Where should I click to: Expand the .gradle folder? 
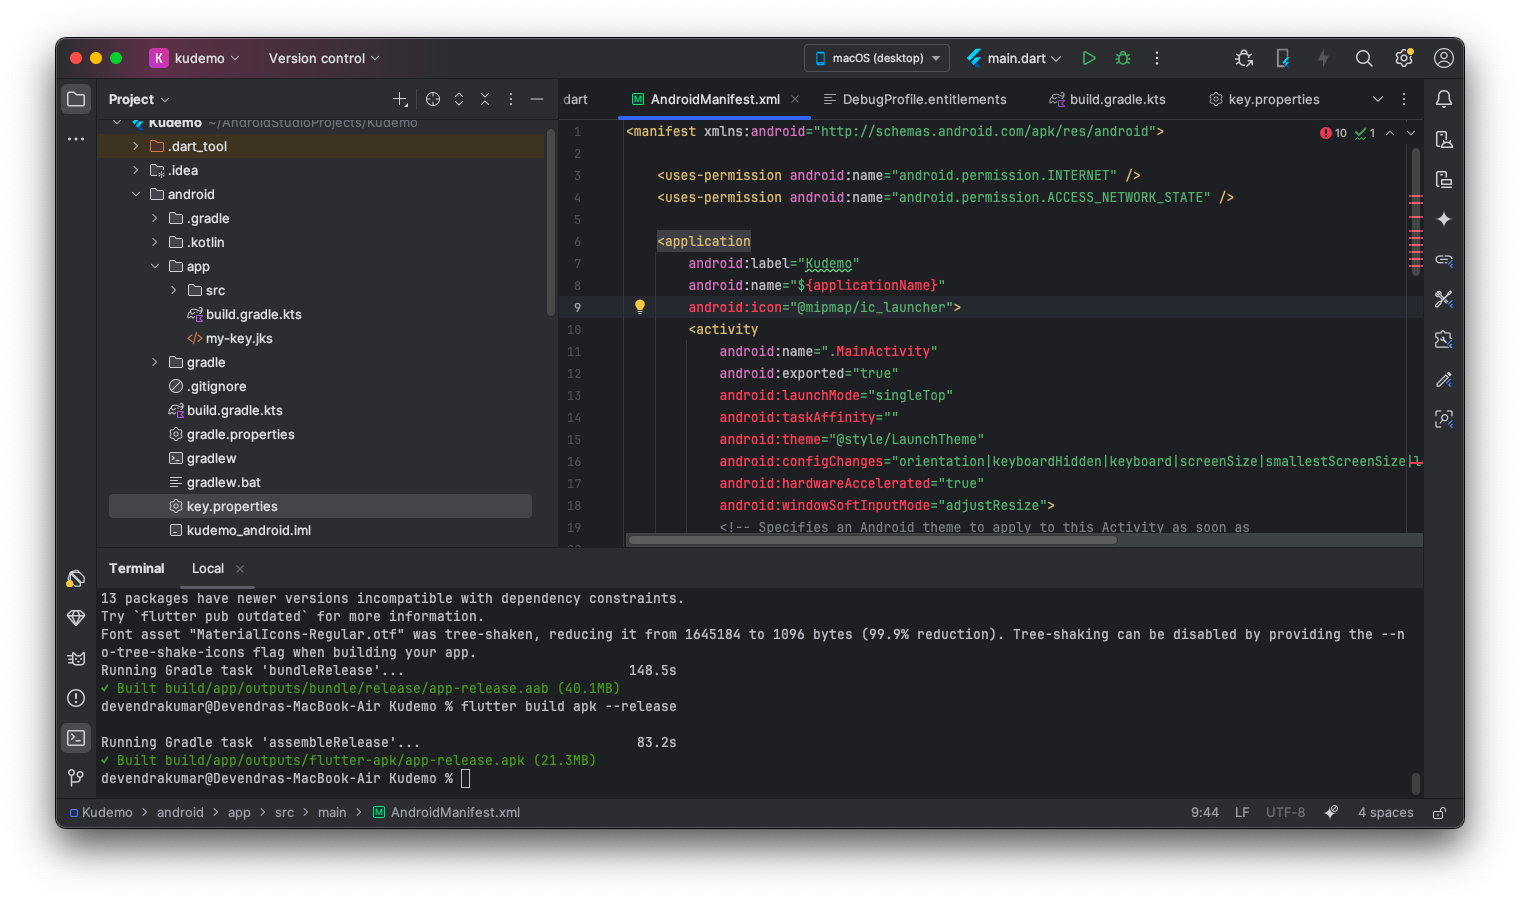[x=155, y=218]
